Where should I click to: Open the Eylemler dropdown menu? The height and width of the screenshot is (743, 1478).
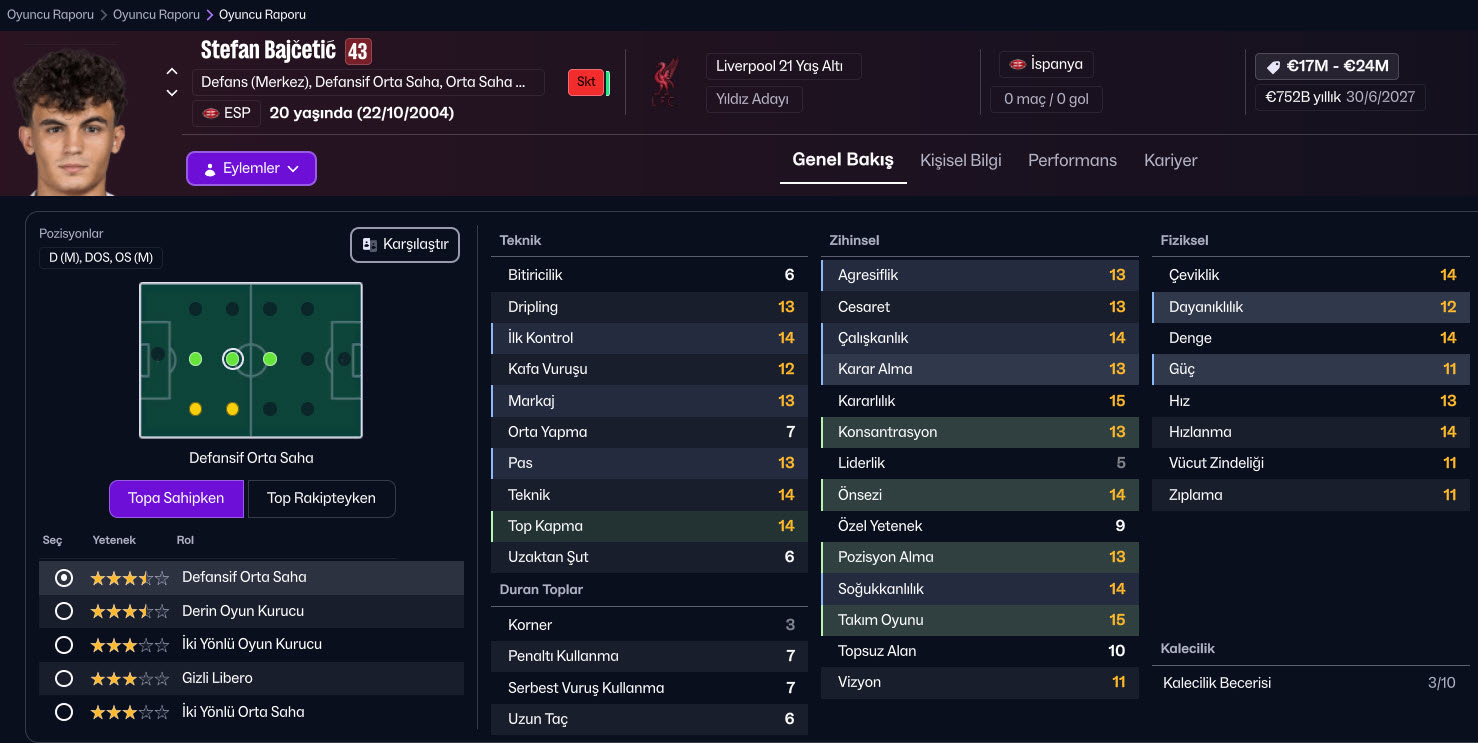[251, 169]
